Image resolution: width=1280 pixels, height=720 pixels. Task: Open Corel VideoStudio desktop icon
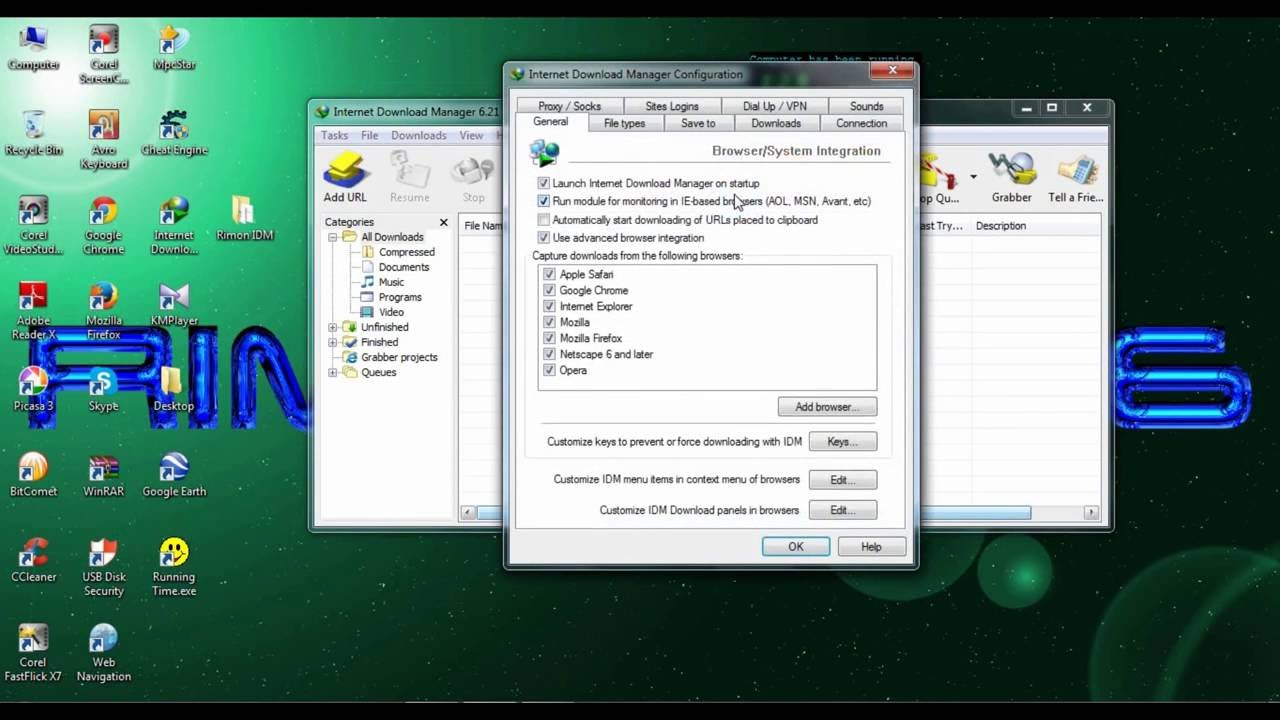(x=33, y=225)
